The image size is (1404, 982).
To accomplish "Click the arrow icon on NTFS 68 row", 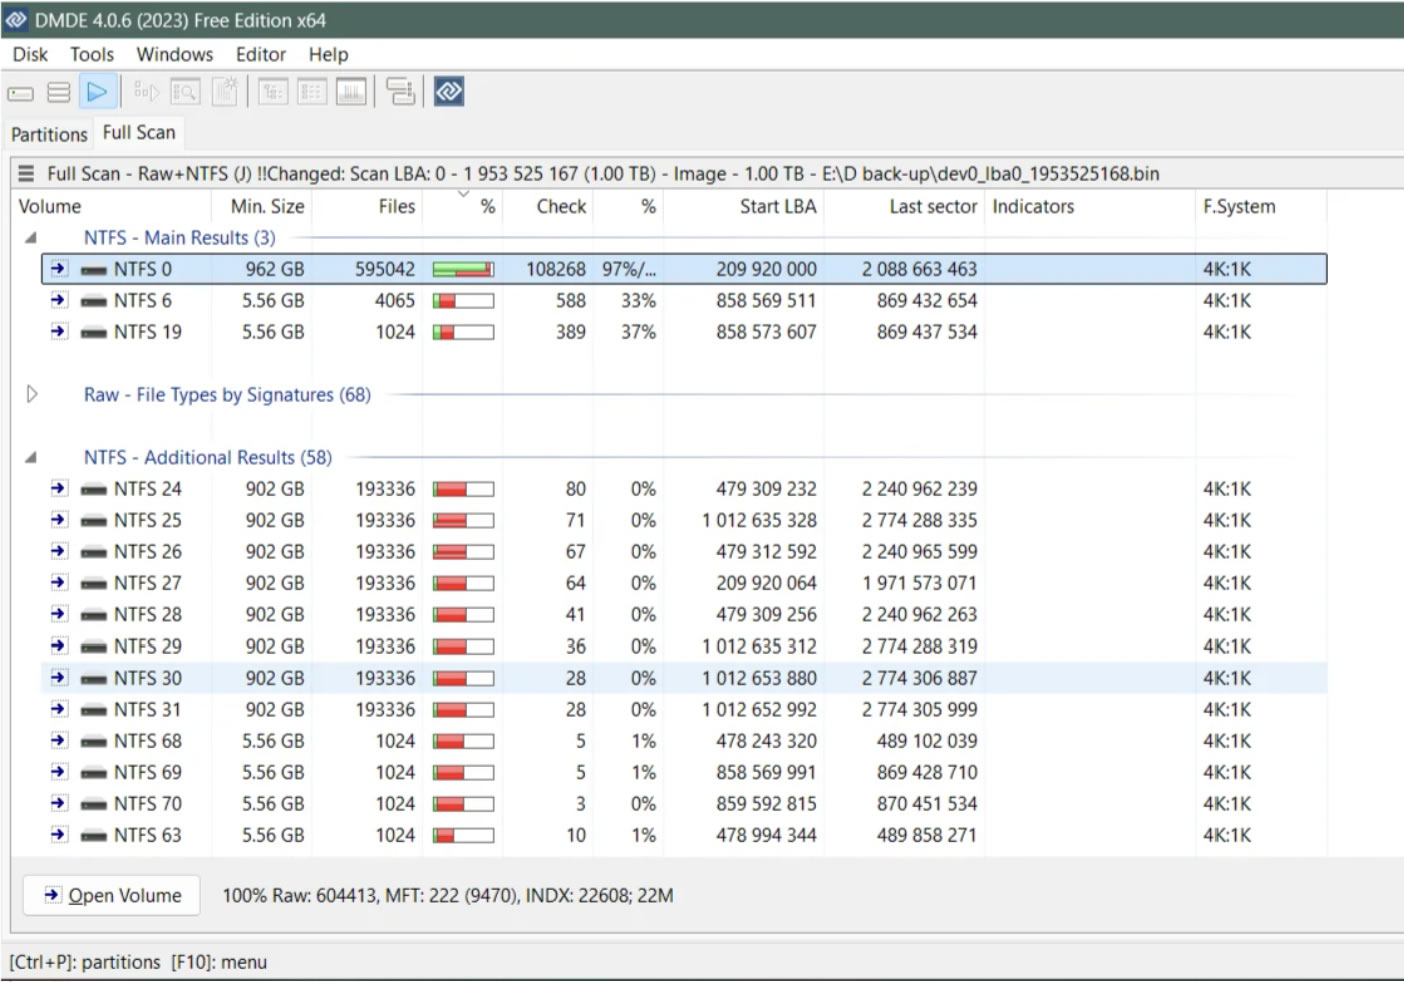I will 59,740.
